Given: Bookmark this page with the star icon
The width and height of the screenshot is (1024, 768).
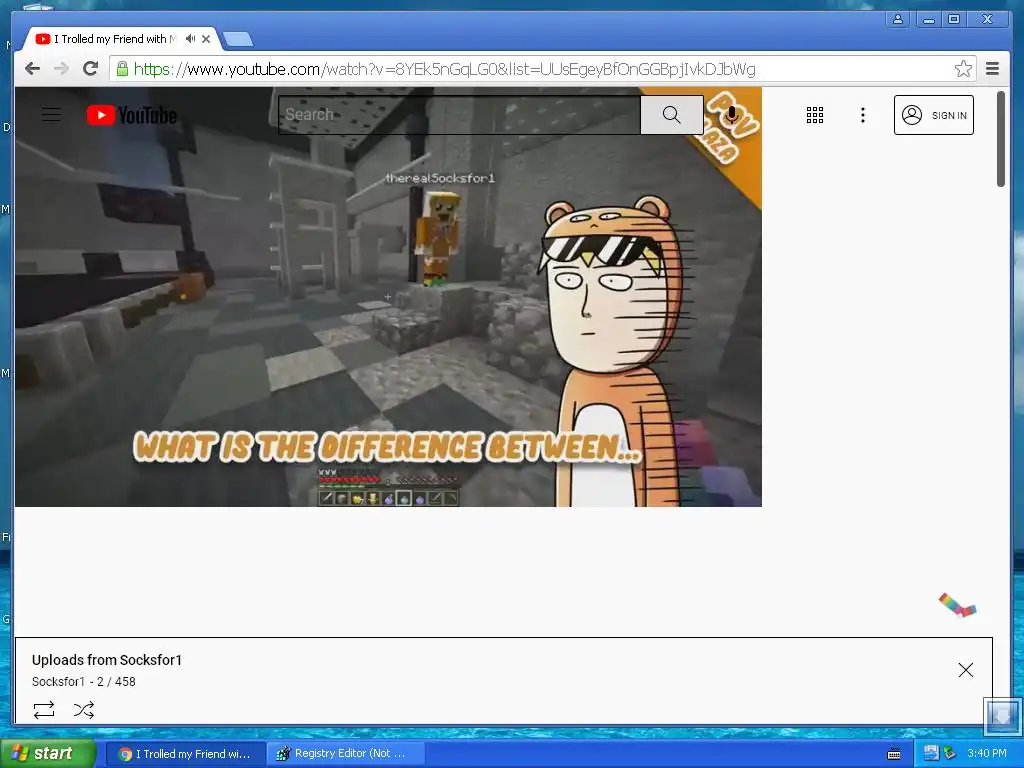Looking at the screenshot, I should click(x=963, y=69).
